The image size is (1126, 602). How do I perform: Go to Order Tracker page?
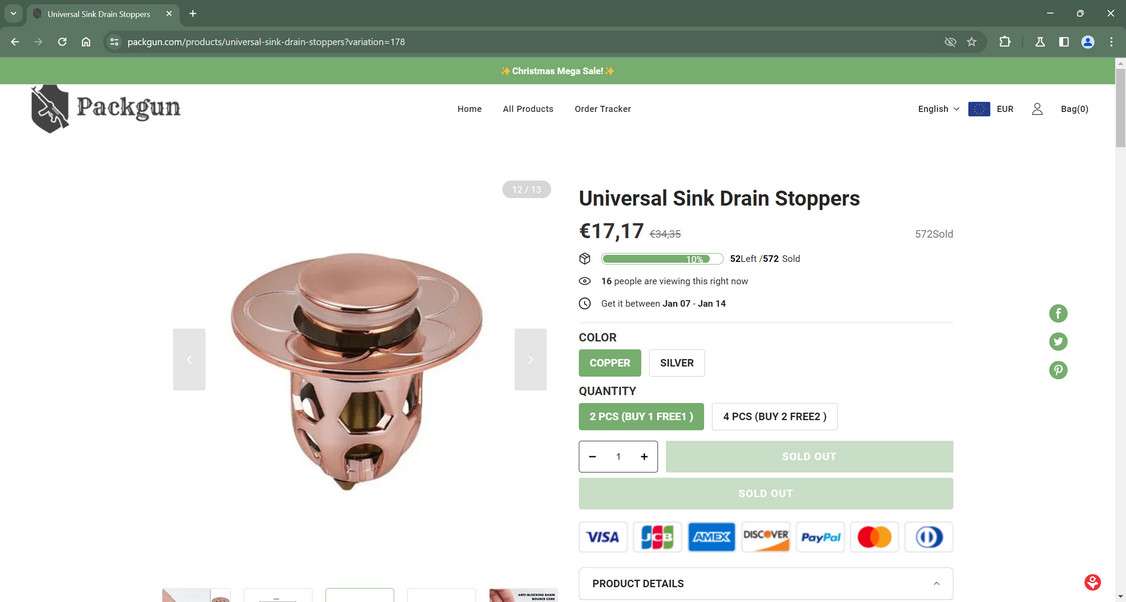tap(602, 109)
